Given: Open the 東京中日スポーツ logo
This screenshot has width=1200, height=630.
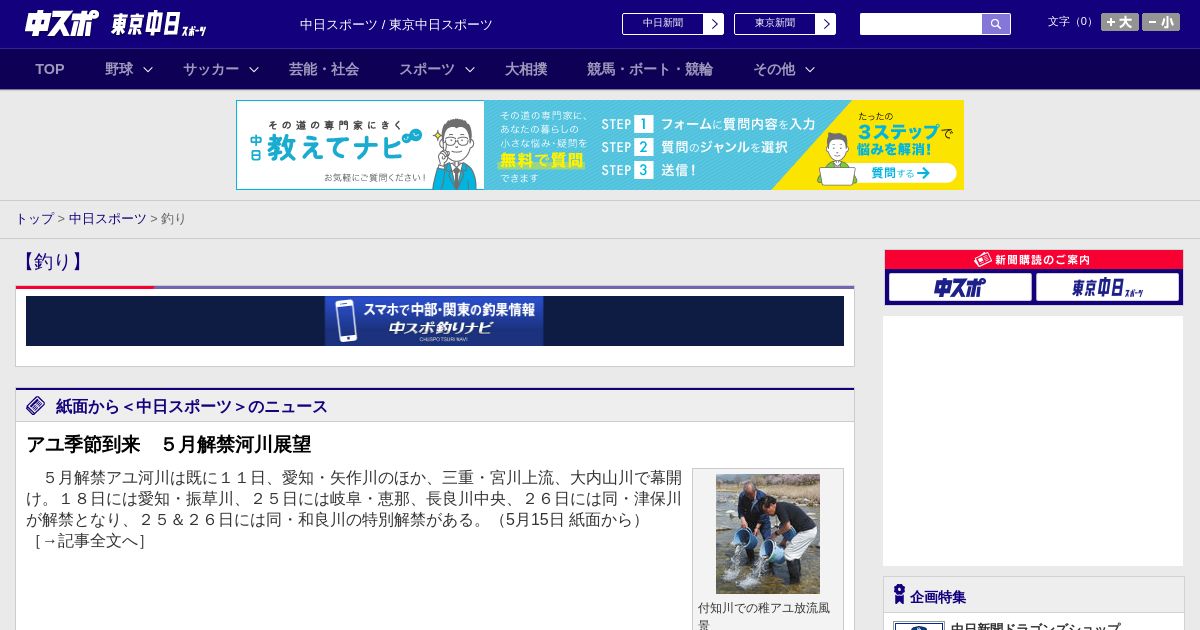Looking at the screenshot, I should (x=158, y=24).
